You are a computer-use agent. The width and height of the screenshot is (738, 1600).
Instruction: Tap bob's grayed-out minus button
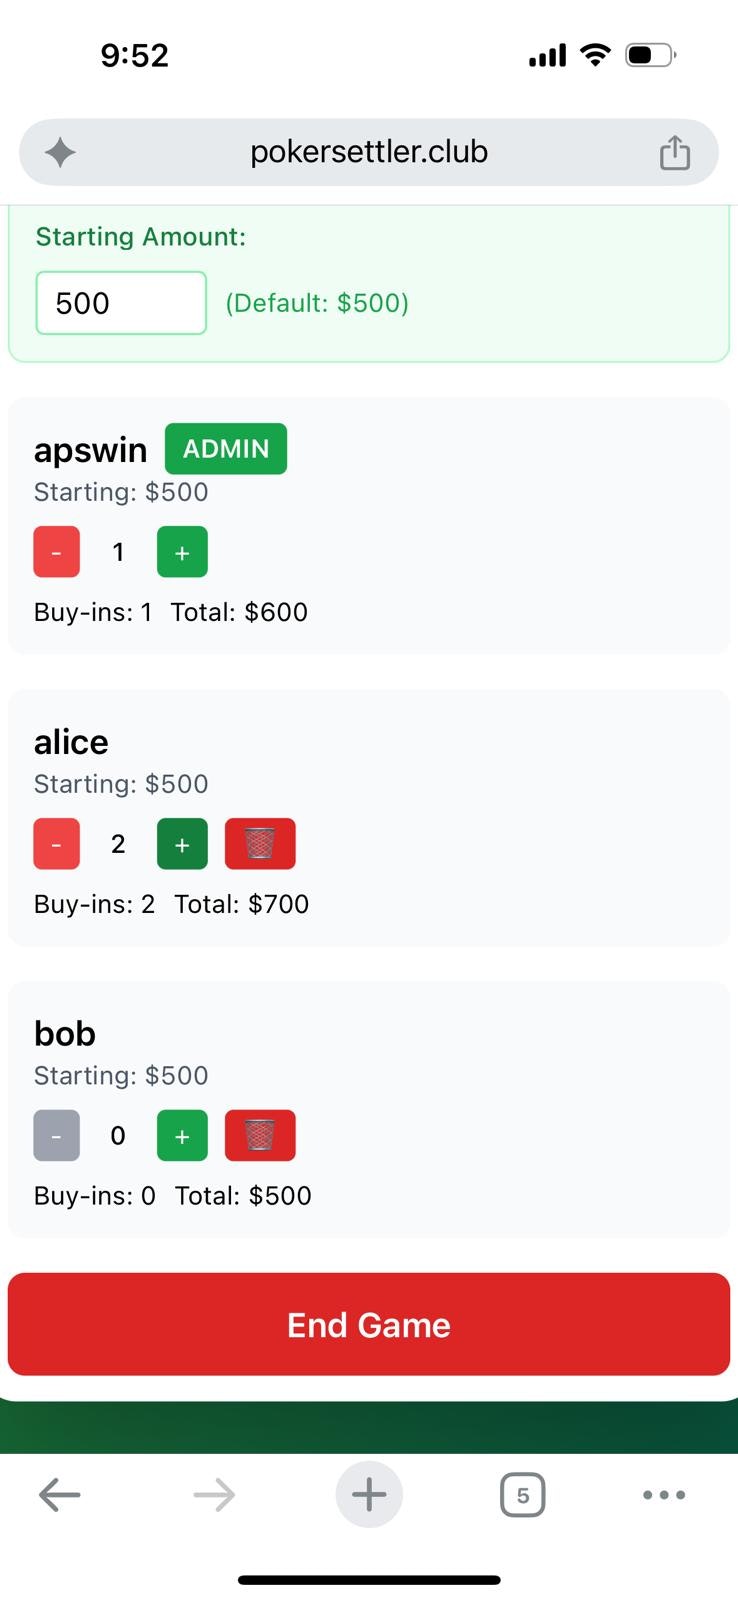pyautogui.click(x=57, y=1136)
